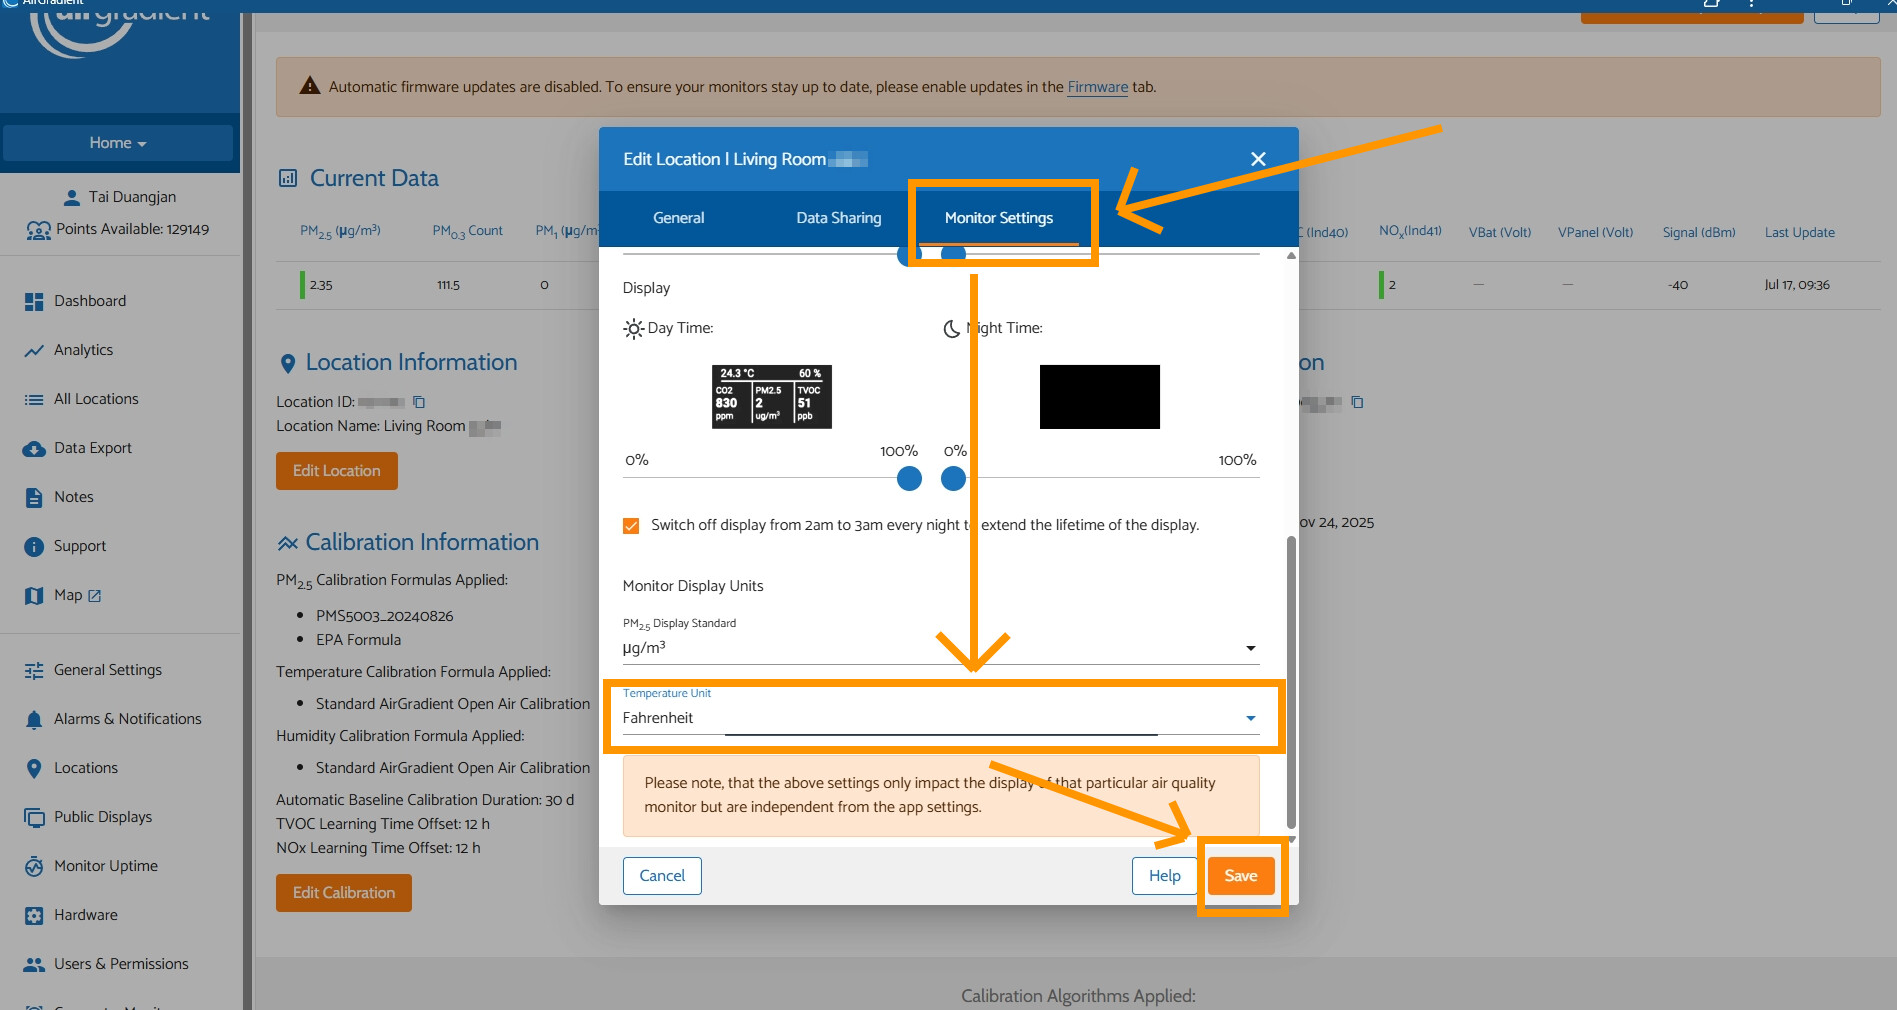Click the Day Time brightness slider handle

tap(909, 479)
